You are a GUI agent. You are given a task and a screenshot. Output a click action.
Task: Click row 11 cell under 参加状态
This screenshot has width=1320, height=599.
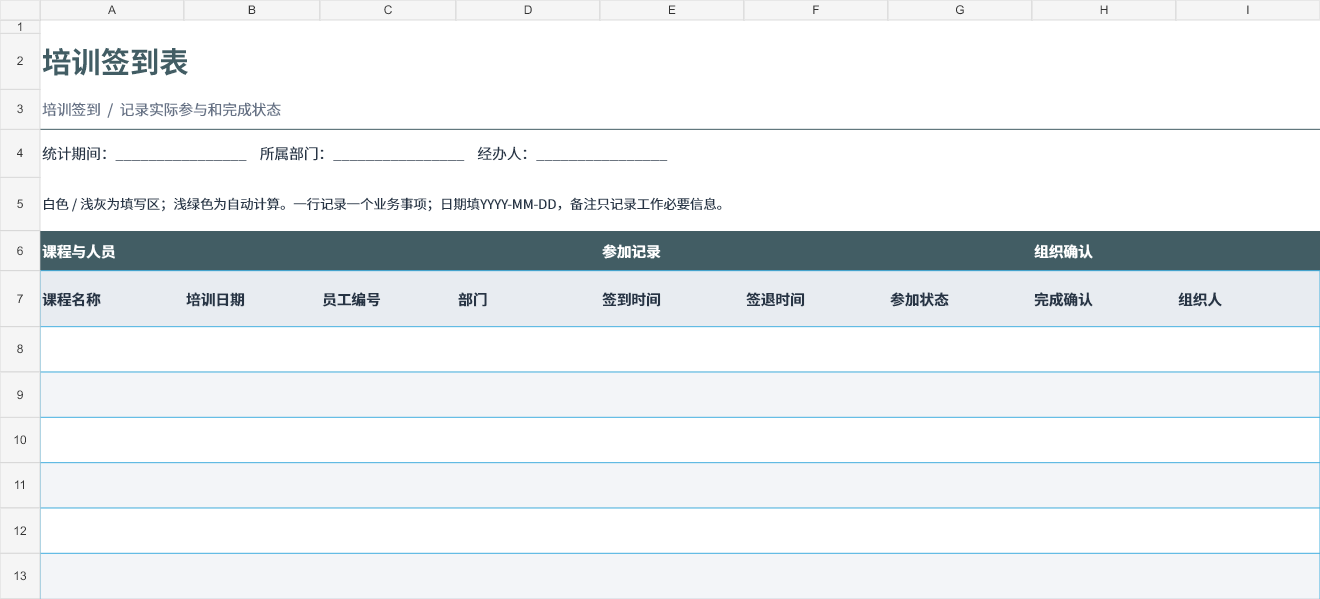(960, 485)
